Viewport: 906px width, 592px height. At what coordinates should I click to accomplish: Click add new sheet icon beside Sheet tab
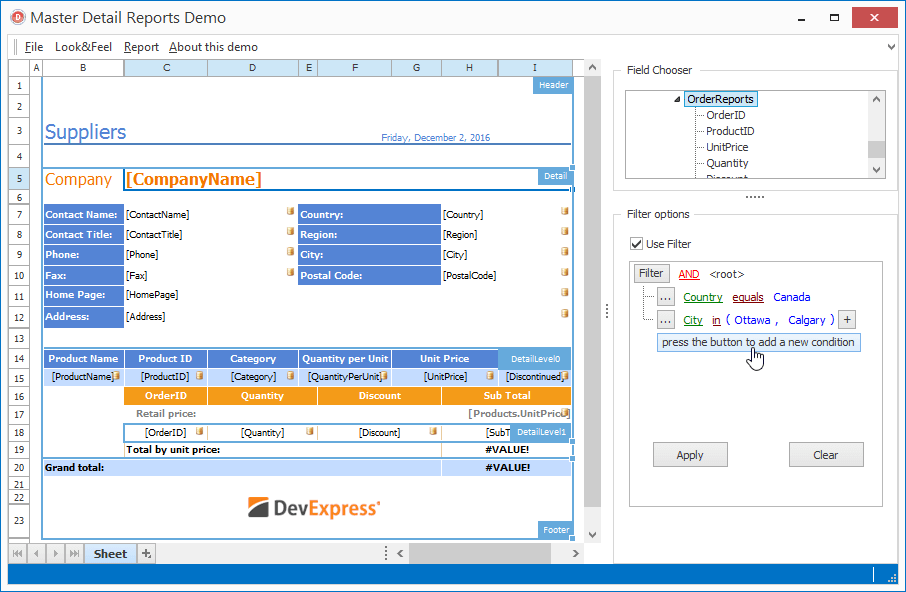coord(147,553)
